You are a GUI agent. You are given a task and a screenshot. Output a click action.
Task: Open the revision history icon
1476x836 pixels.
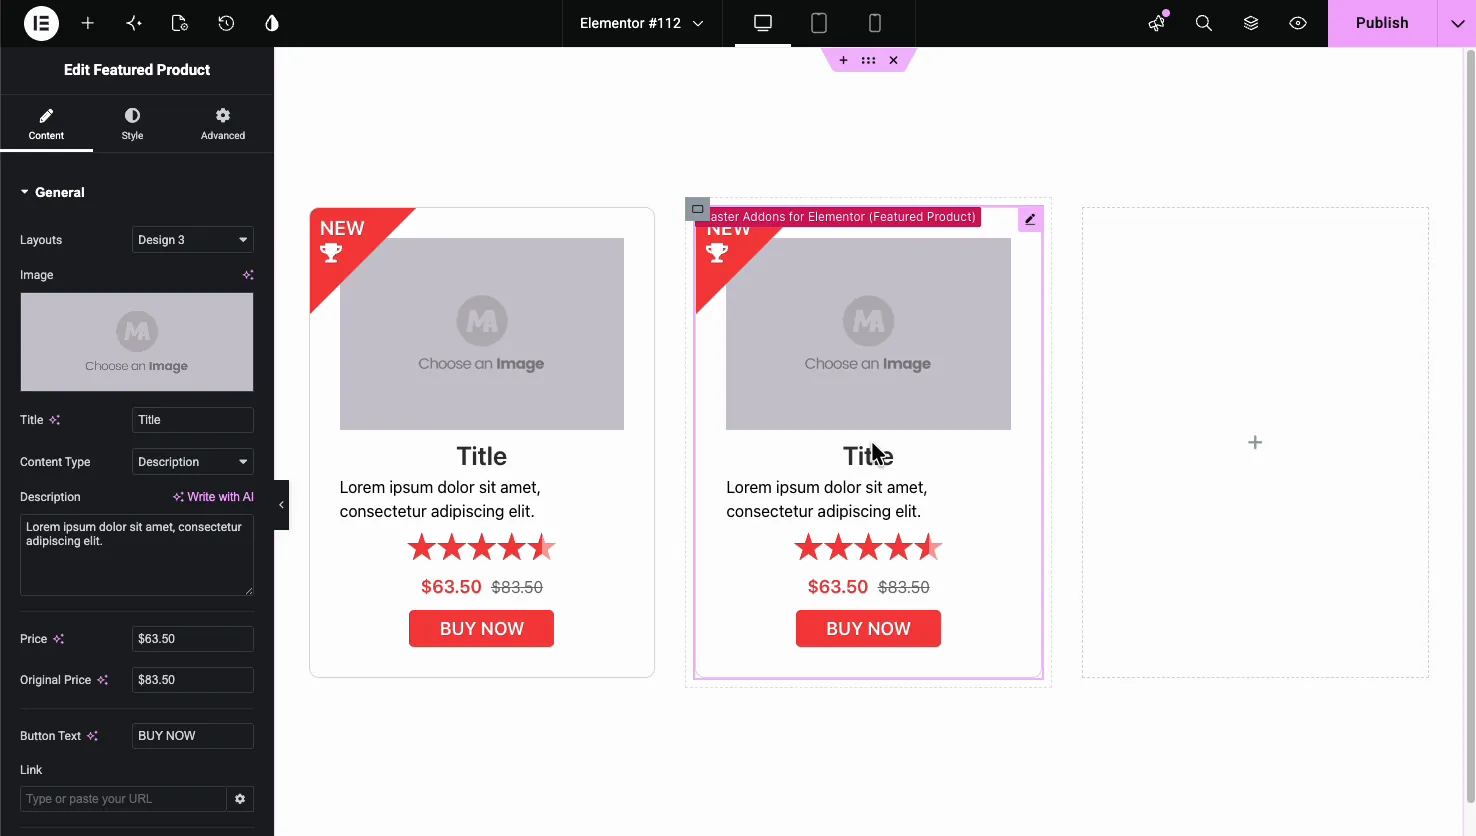click(x=226, y=23)
